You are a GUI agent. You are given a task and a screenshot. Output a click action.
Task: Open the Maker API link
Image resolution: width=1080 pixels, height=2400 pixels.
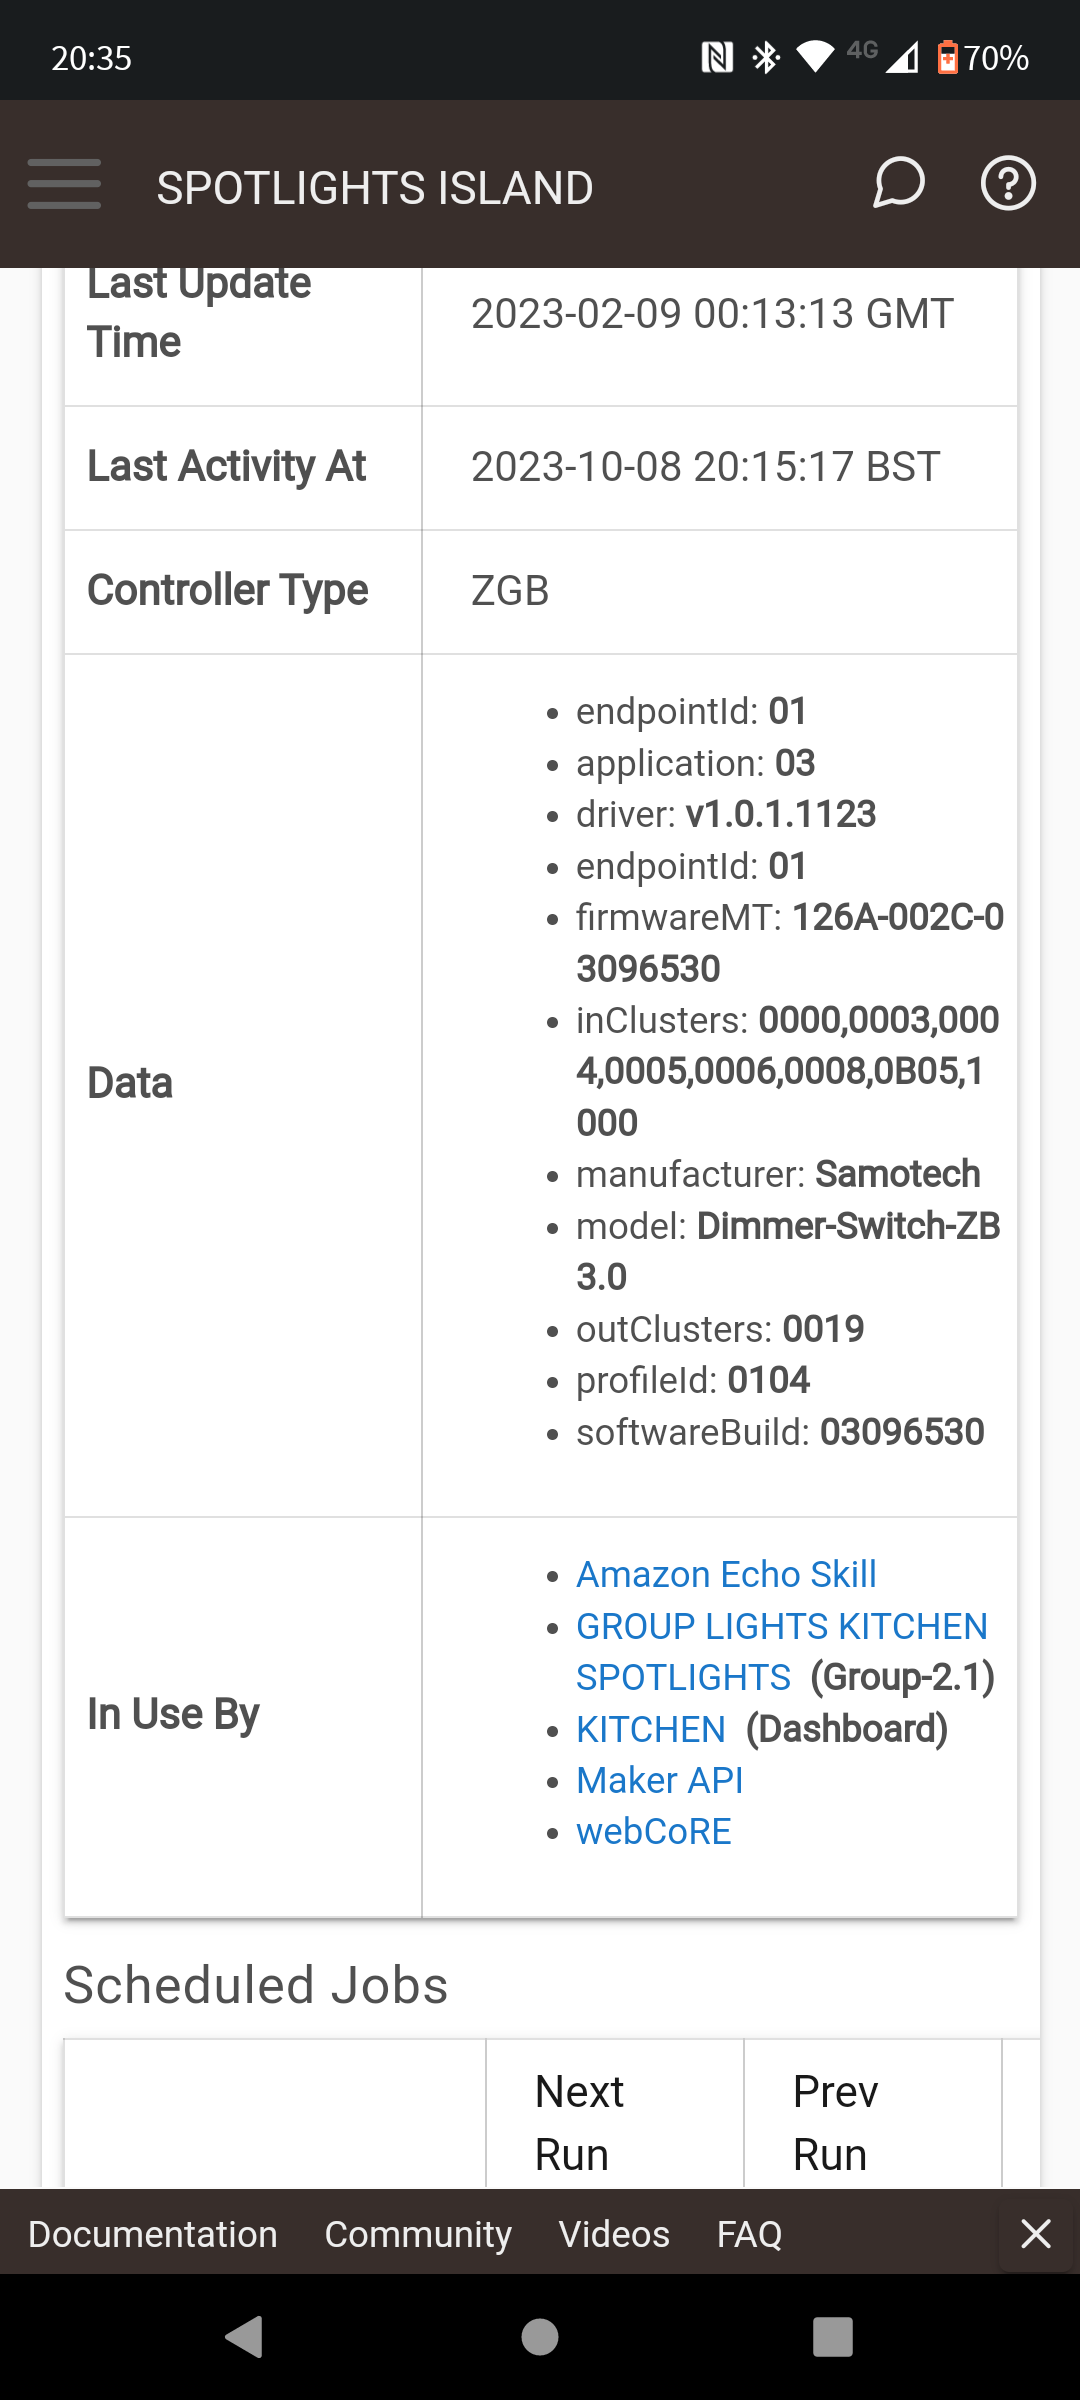(659, 1780)
